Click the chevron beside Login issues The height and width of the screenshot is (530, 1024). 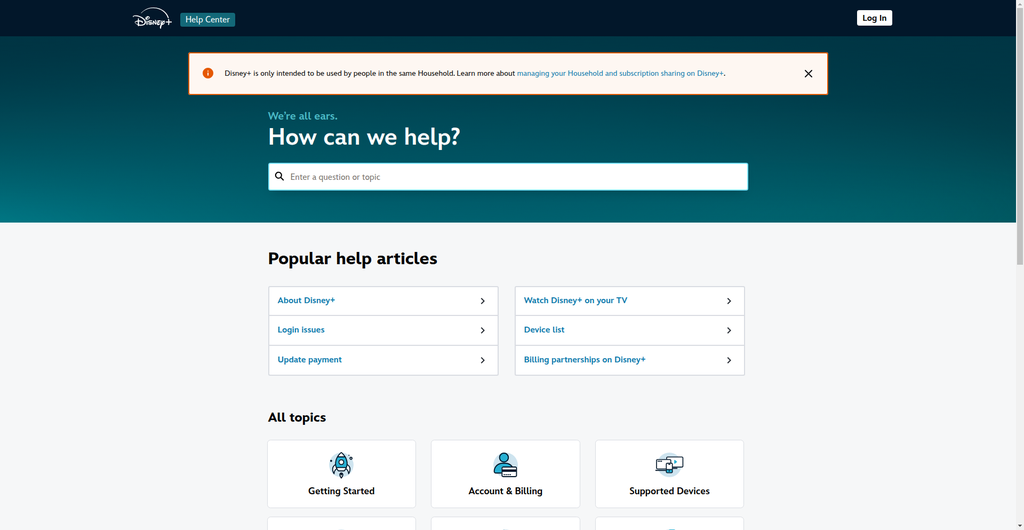tap(483, 330)
